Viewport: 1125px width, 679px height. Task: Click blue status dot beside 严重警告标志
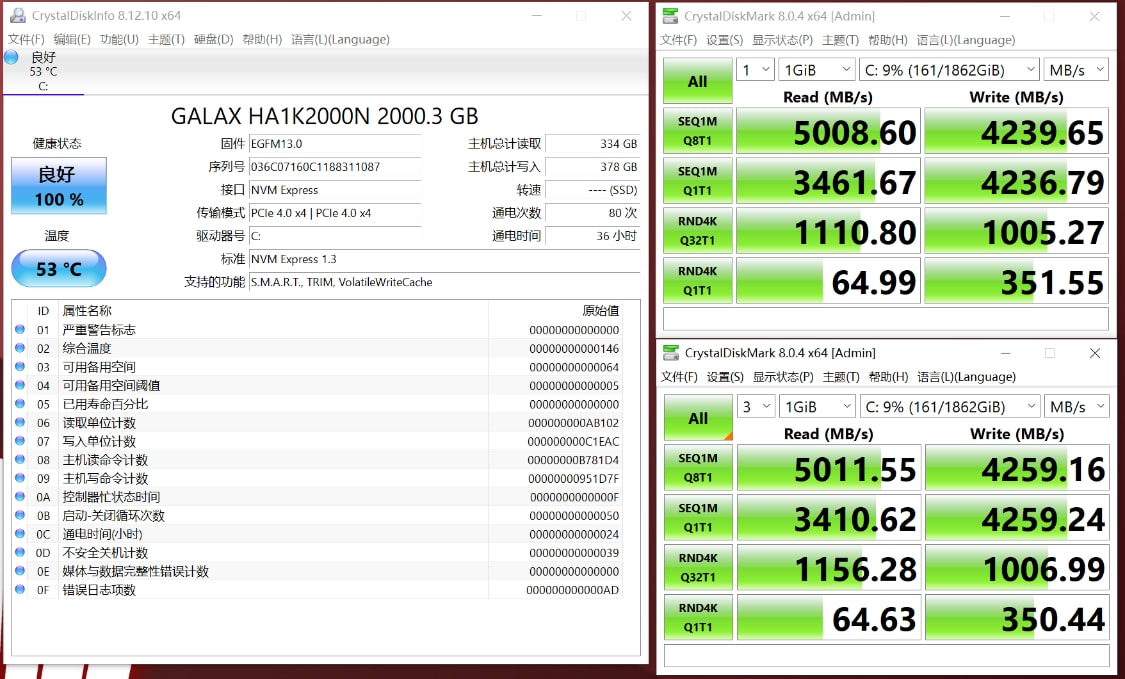[x=22, y=329]
